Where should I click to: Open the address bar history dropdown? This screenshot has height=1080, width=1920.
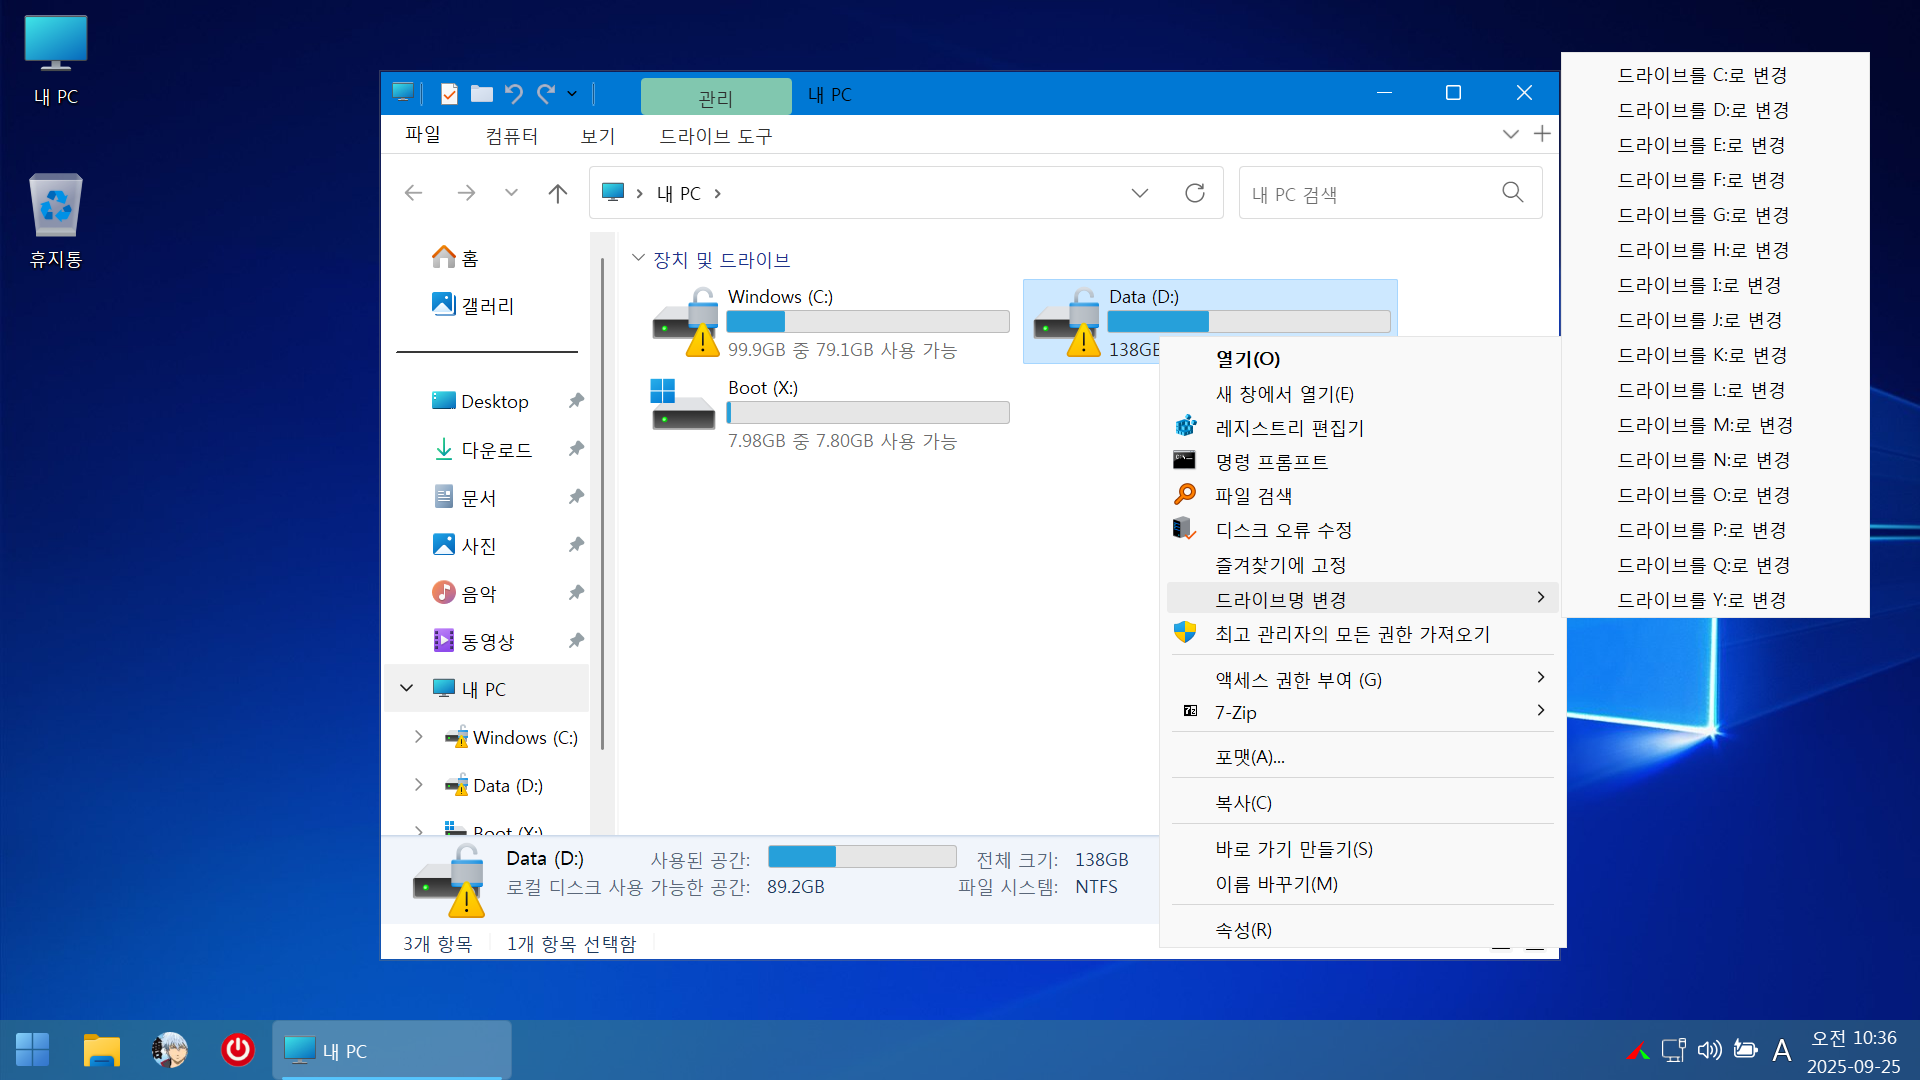click(x=1139, y=193)
